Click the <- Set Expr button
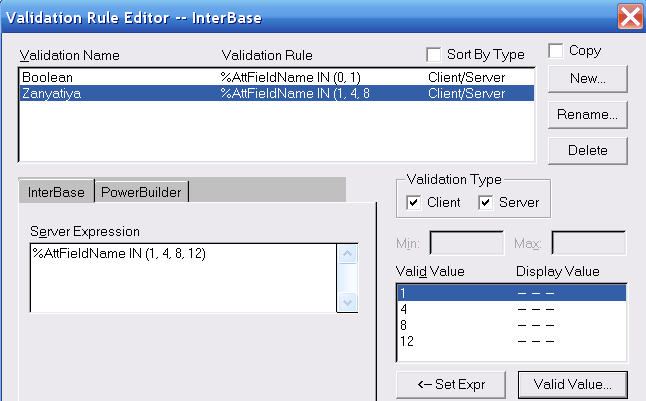The width and height of the screenshot is (646, 401). point(451,385)
